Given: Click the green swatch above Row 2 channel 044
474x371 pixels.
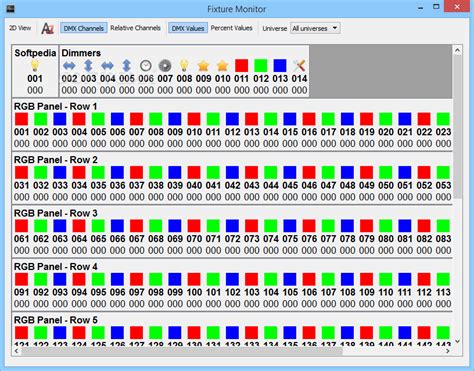Looking at the screenshot, I should pyautogui.click(x=271, y=172).
